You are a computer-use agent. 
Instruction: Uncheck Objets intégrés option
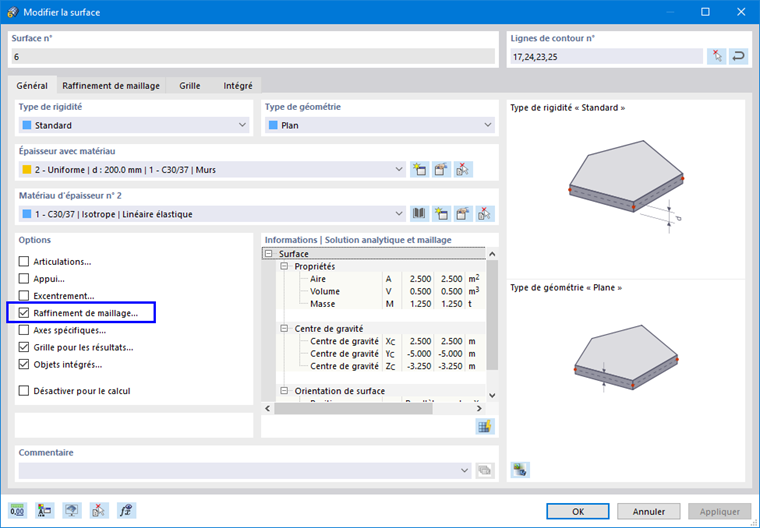pos(24,365)
